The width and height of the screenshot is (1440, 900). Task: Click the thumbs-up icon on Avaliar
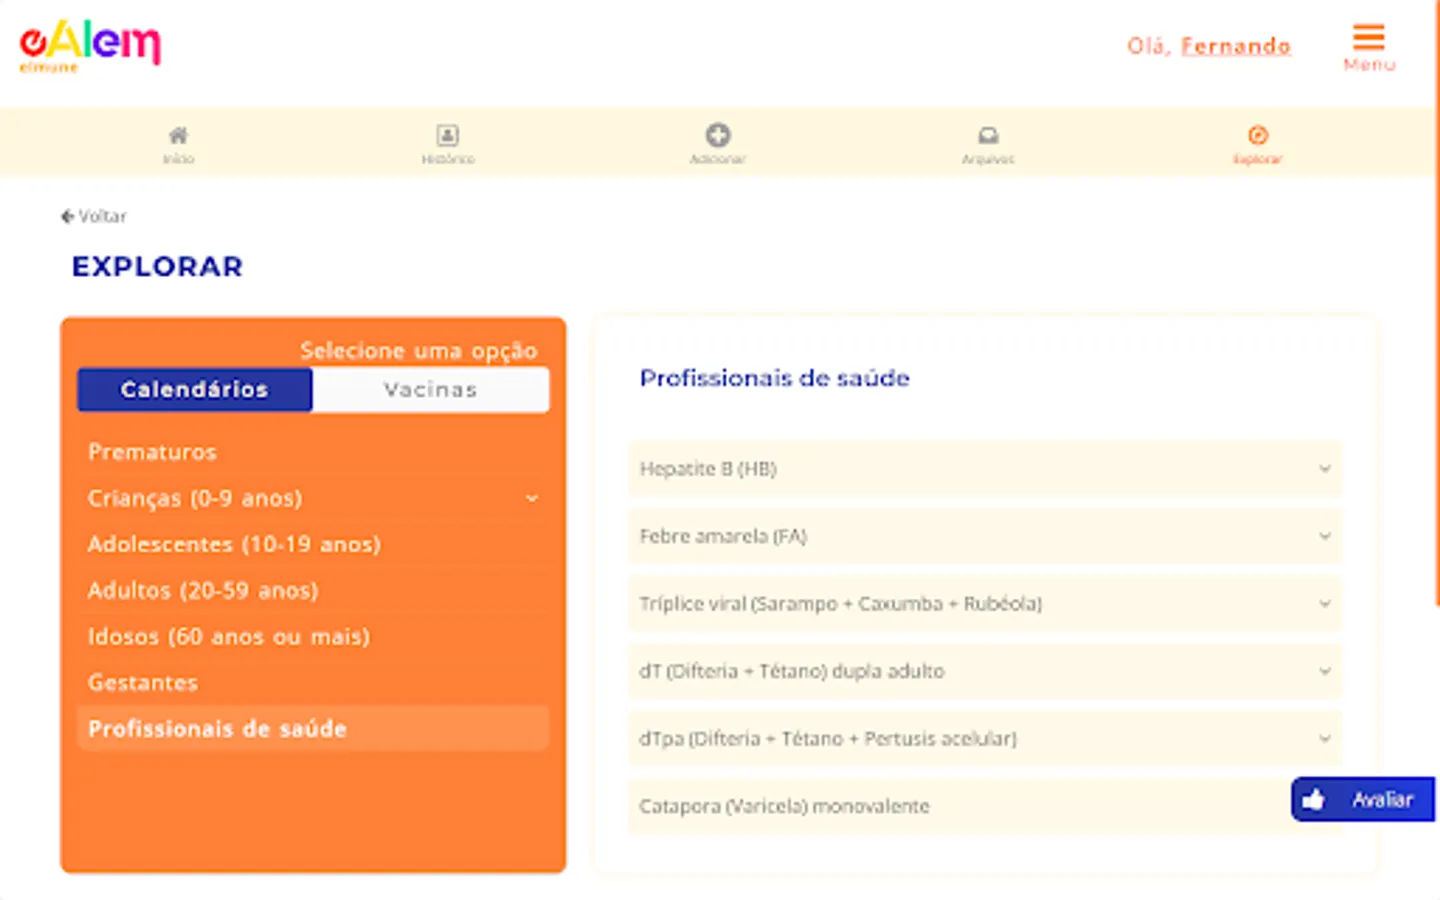1313,799
